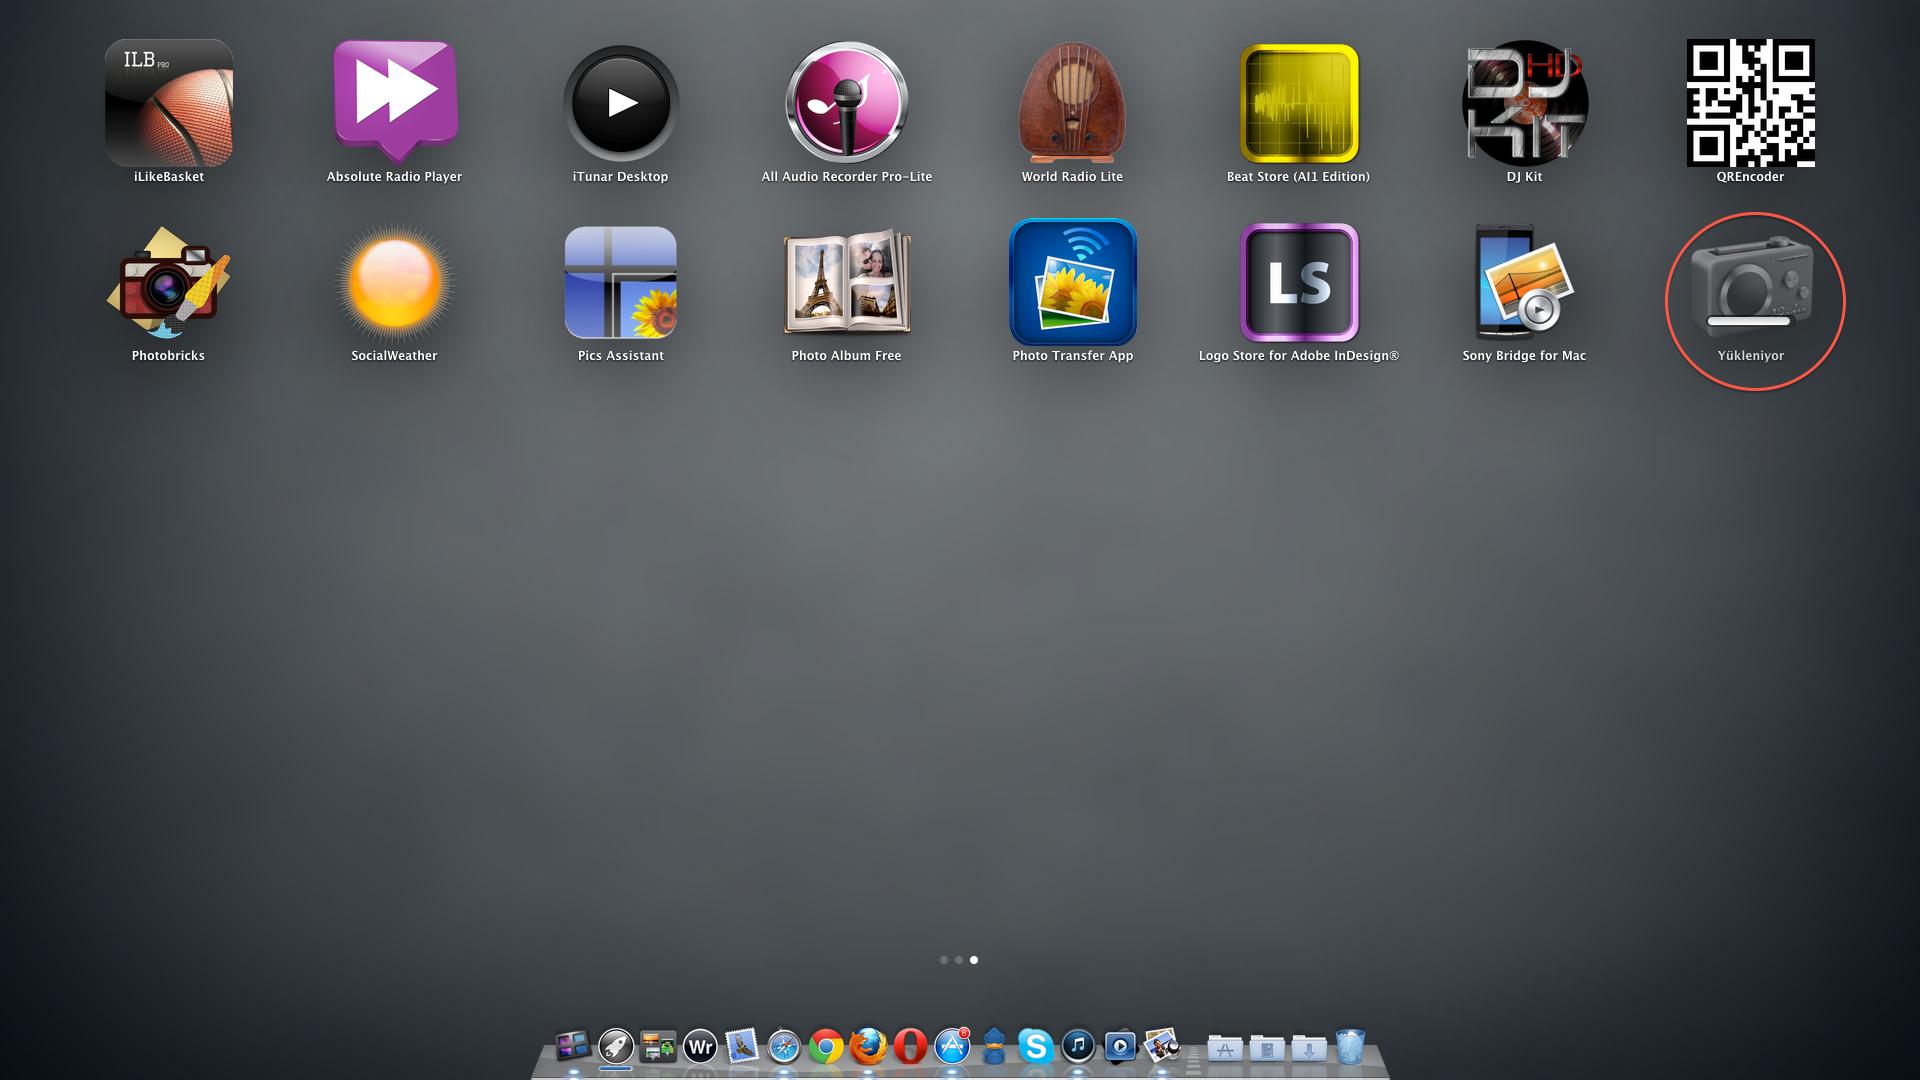
Task: Open Photobricks
Action: click(169, 283)
